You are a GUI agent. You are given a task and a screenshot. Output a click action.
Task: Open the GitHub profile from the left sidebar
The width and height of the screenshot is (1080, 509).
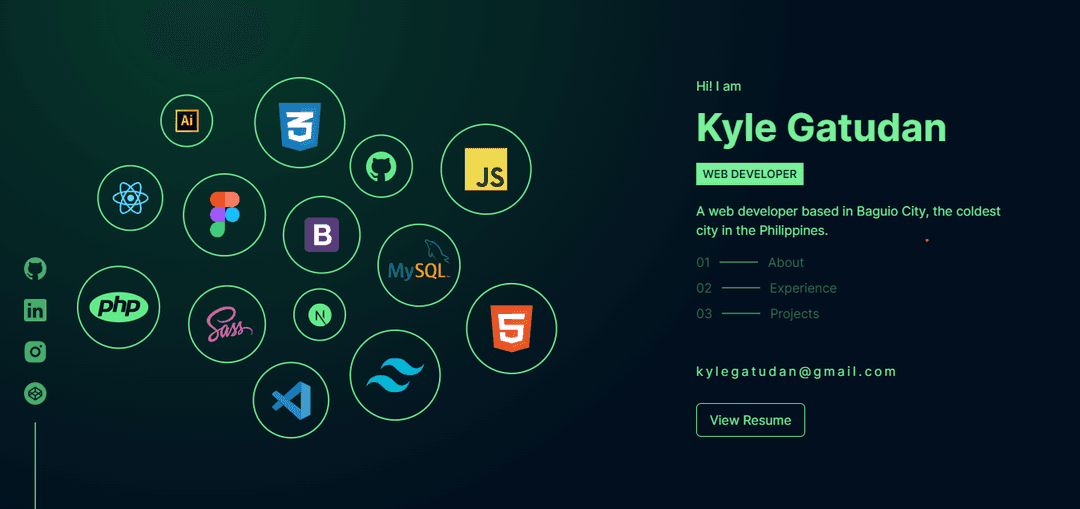pyautogui.click(x=35, y=269)
